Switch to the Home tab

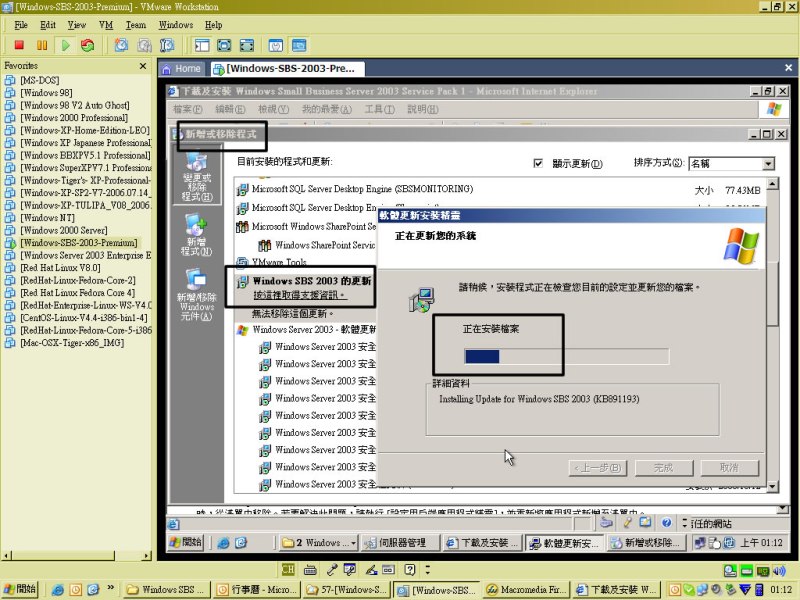tap(182, 68)
